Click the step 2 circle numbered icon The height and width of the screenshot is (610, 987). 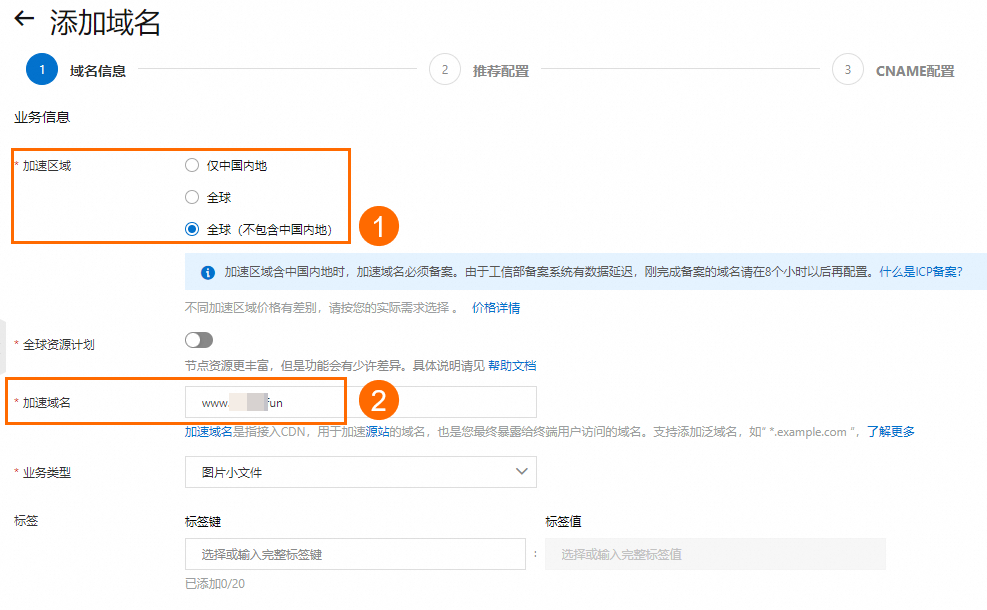pyautogui.click(x=444, y=70)
